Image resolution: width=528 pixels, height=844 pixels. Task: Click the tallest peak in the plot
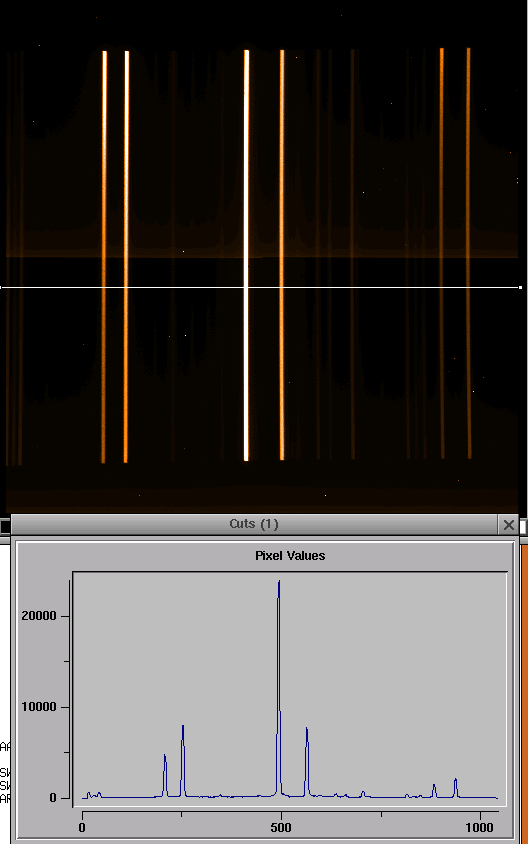click(279, 582)
